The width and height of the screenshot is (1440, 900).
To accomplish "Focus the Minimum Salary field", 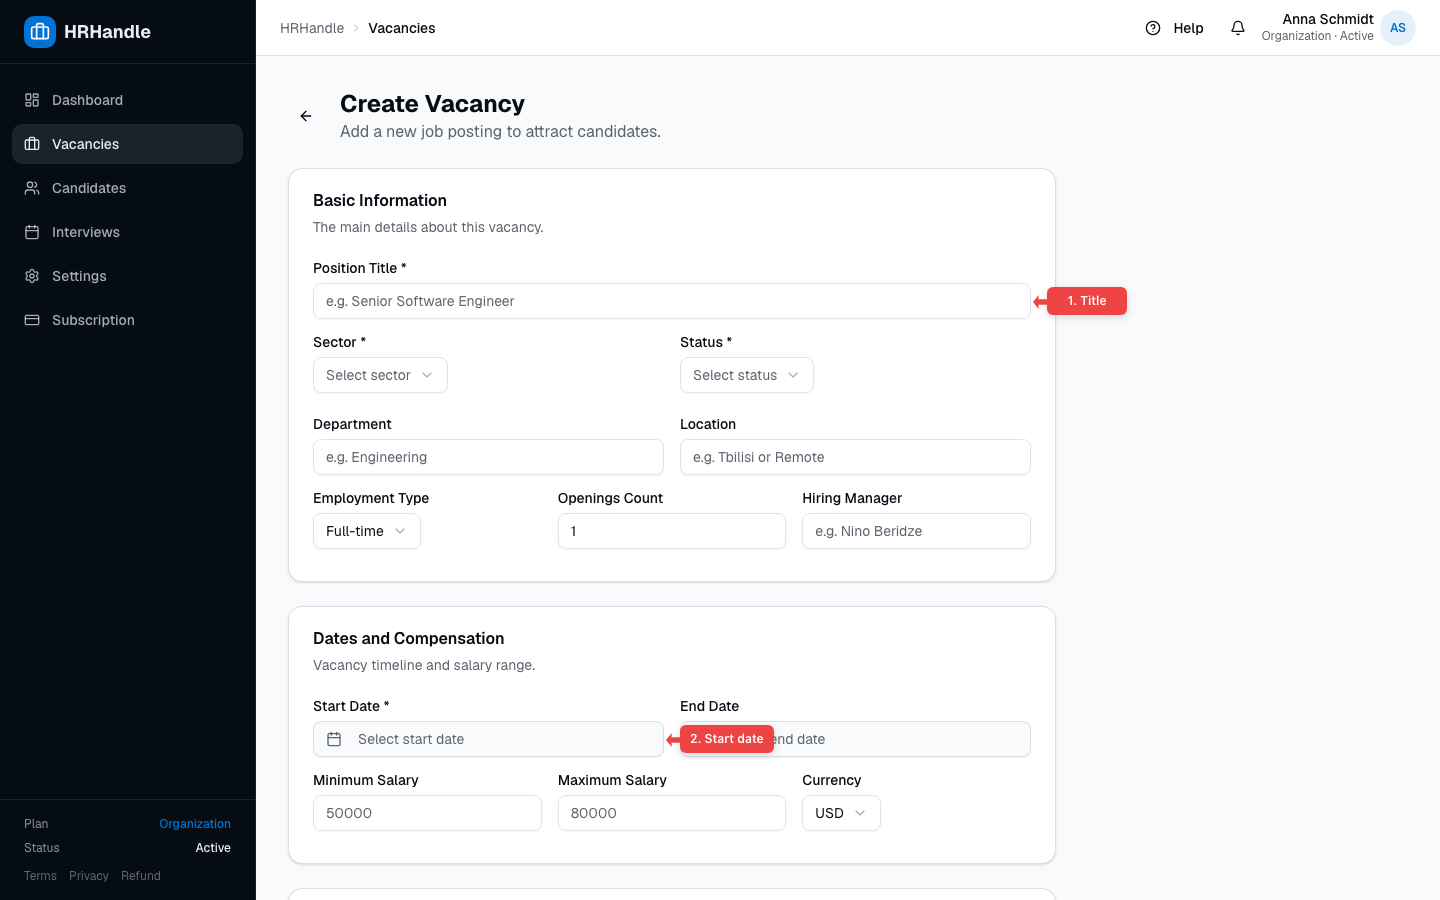I will coord(427,813).
